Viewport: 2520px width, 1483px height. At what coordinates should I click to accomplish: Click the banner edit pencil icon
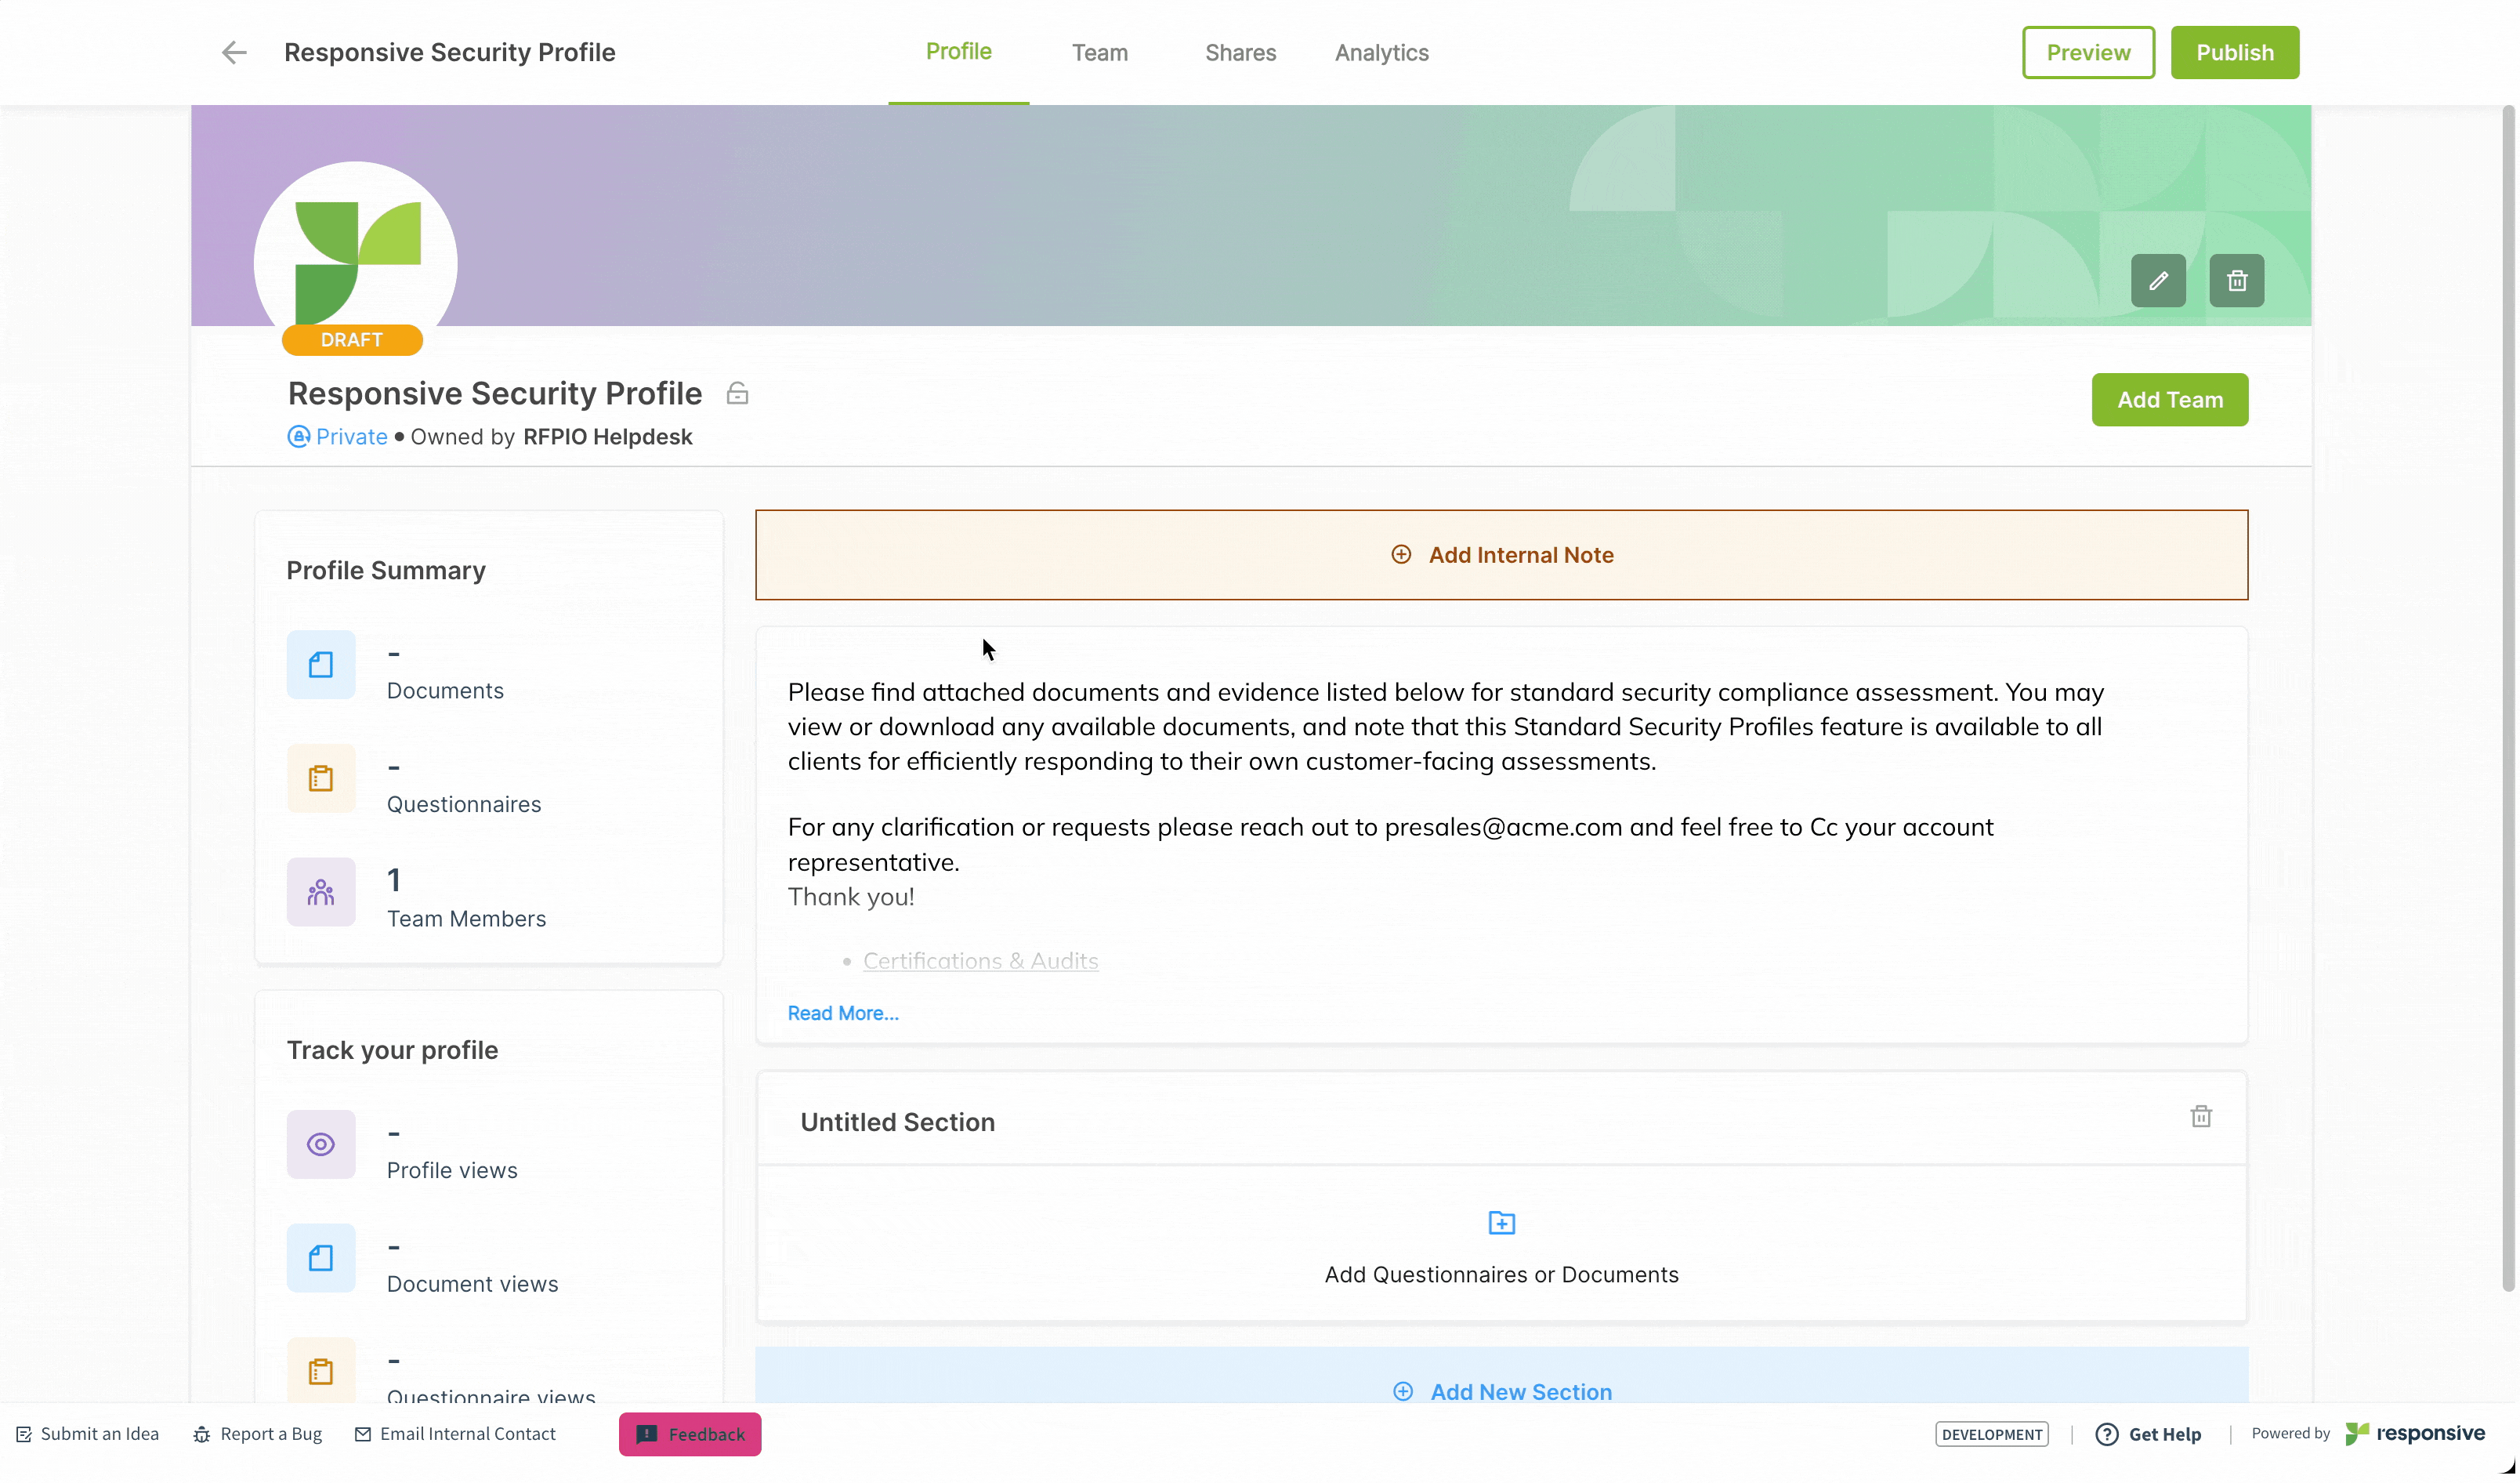pyautogui.click(x=2158, y=281)
